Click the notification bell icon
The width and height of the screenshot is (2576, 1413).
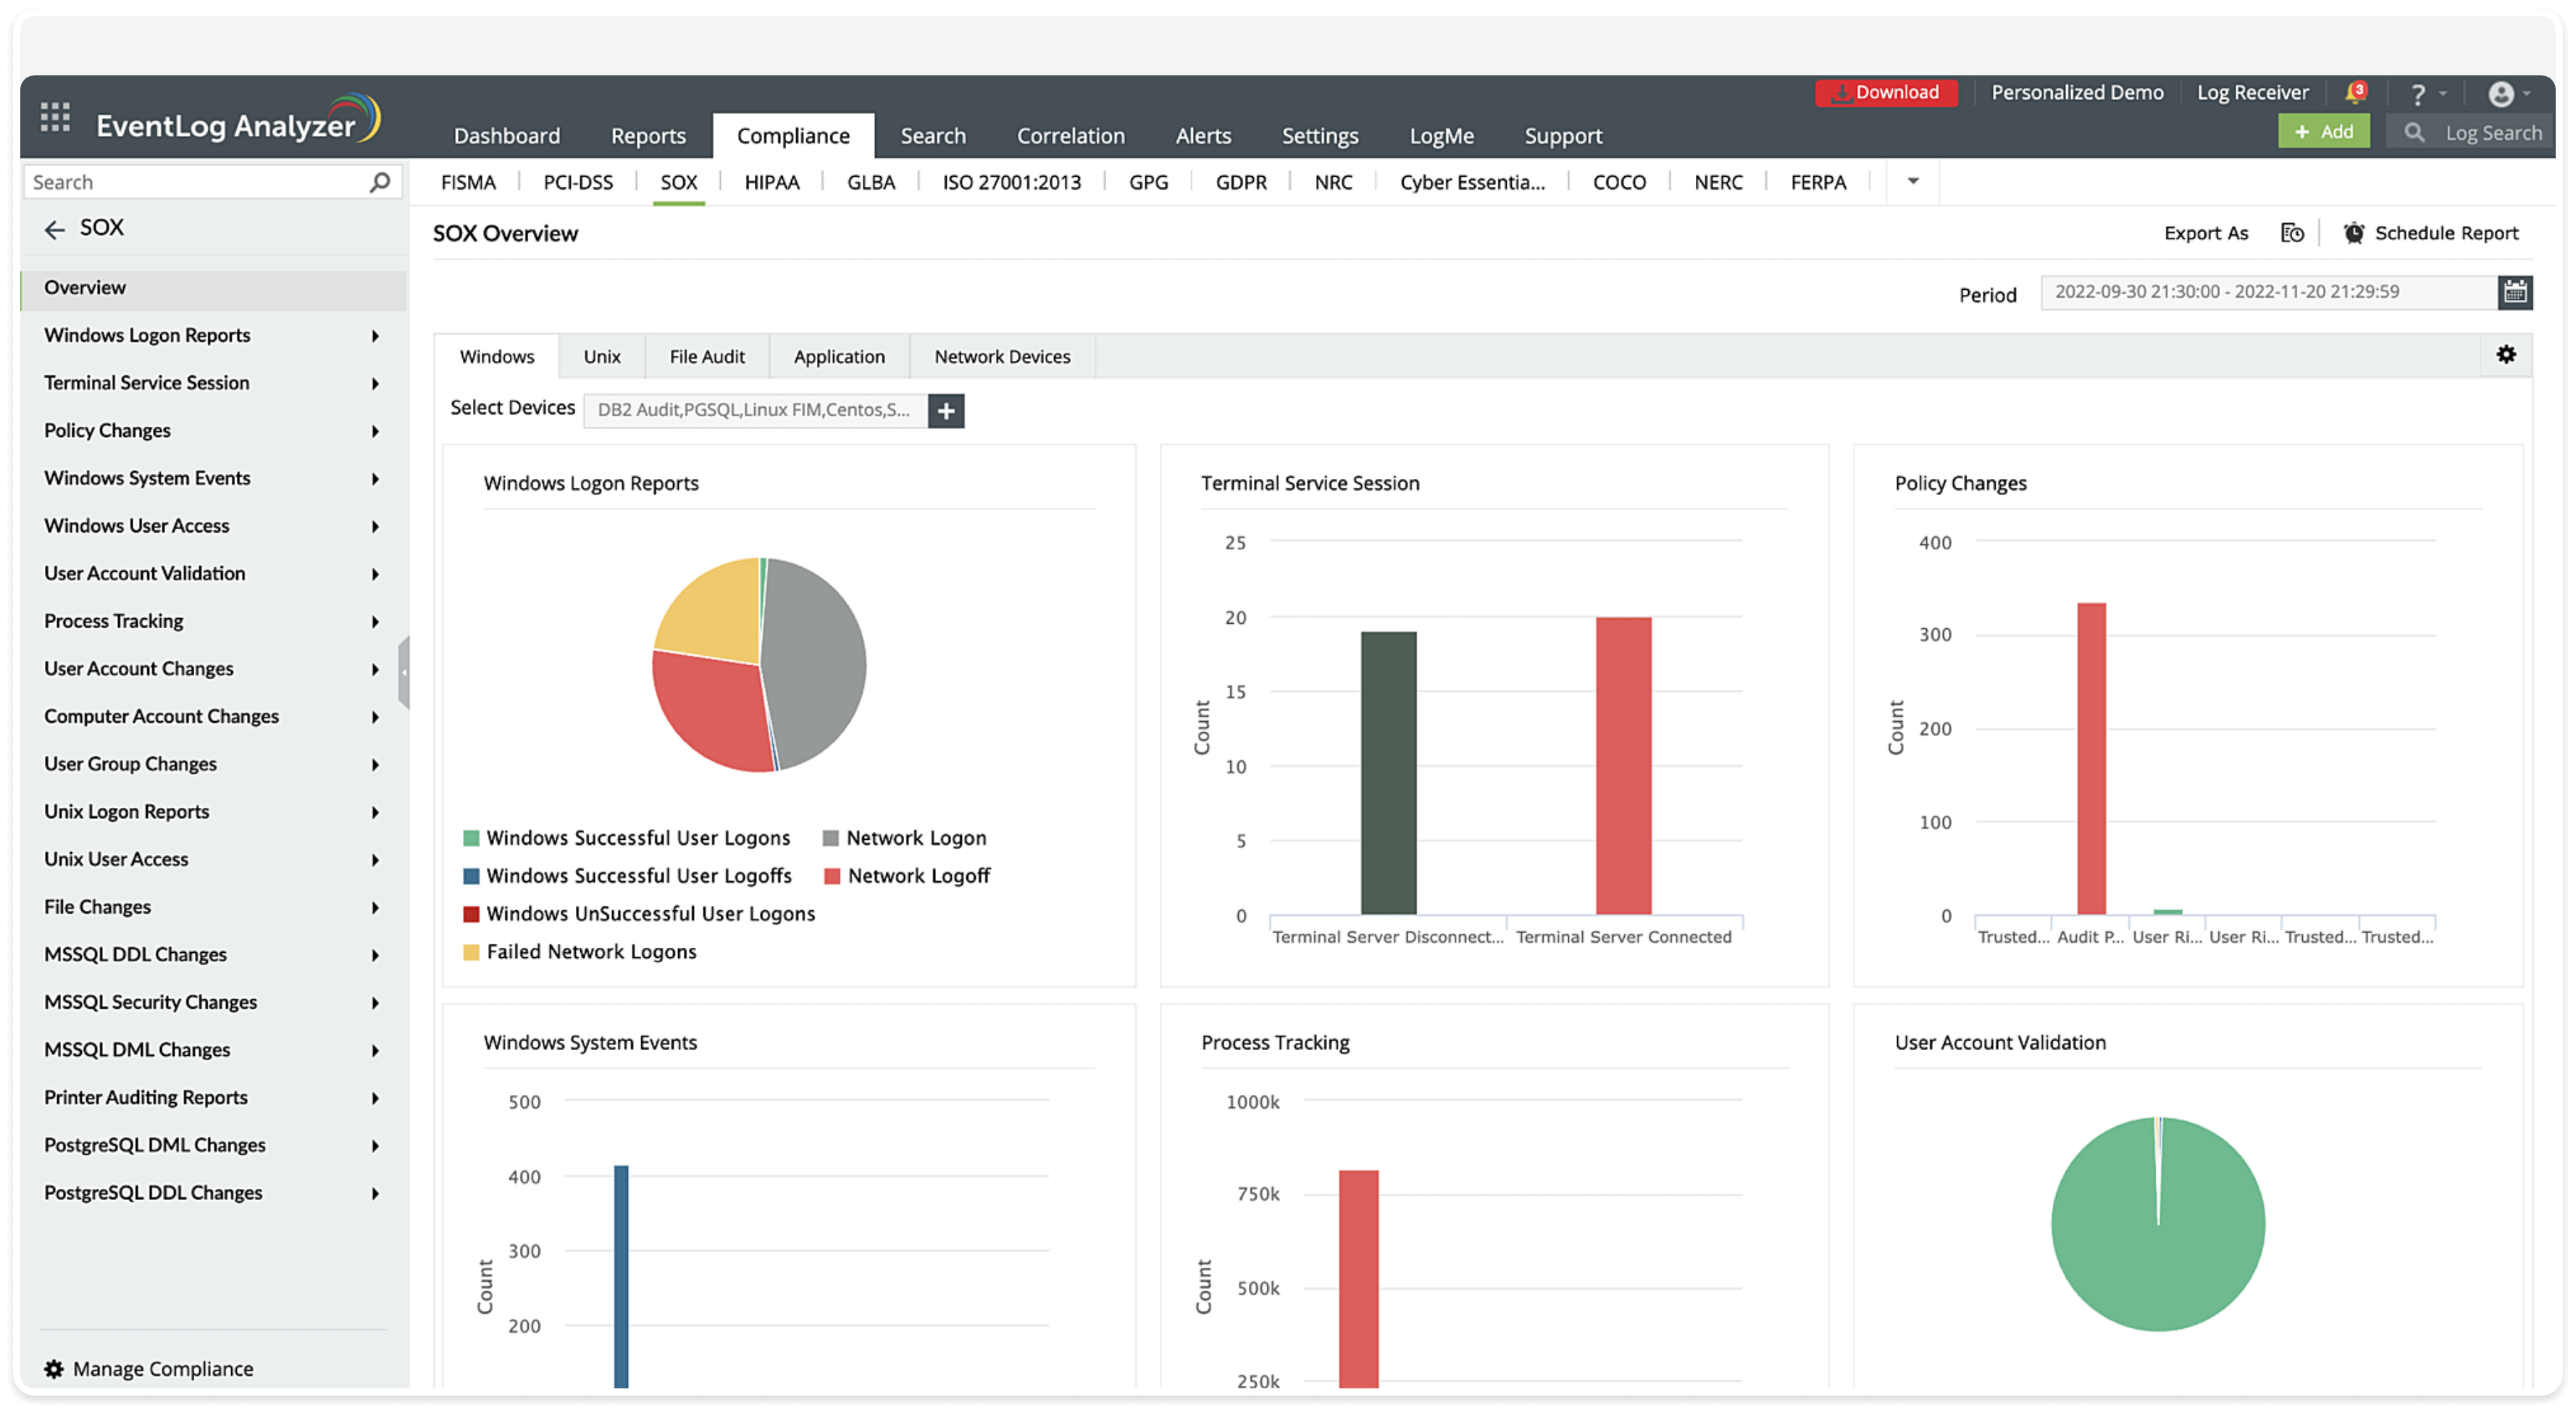point(2355,93)
